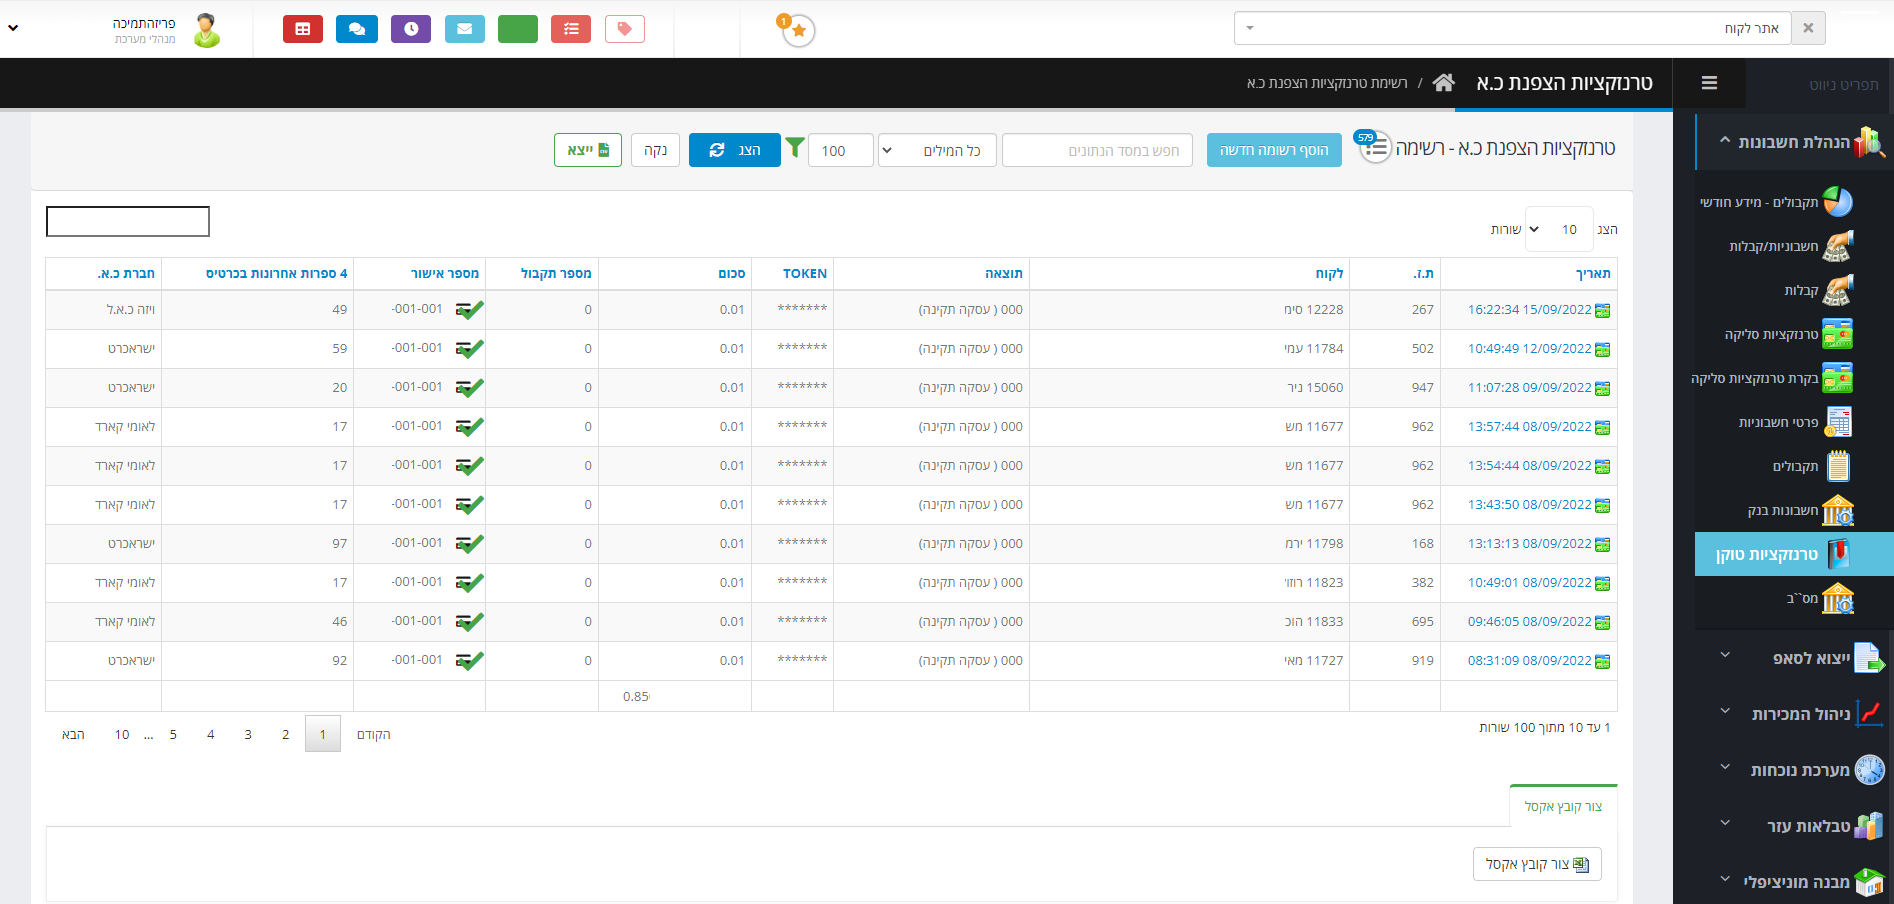This screenshot has height=904, width=1894.
Task: Click the הוסף רשומה חדשה button
Action: [x=1274, y=150]
